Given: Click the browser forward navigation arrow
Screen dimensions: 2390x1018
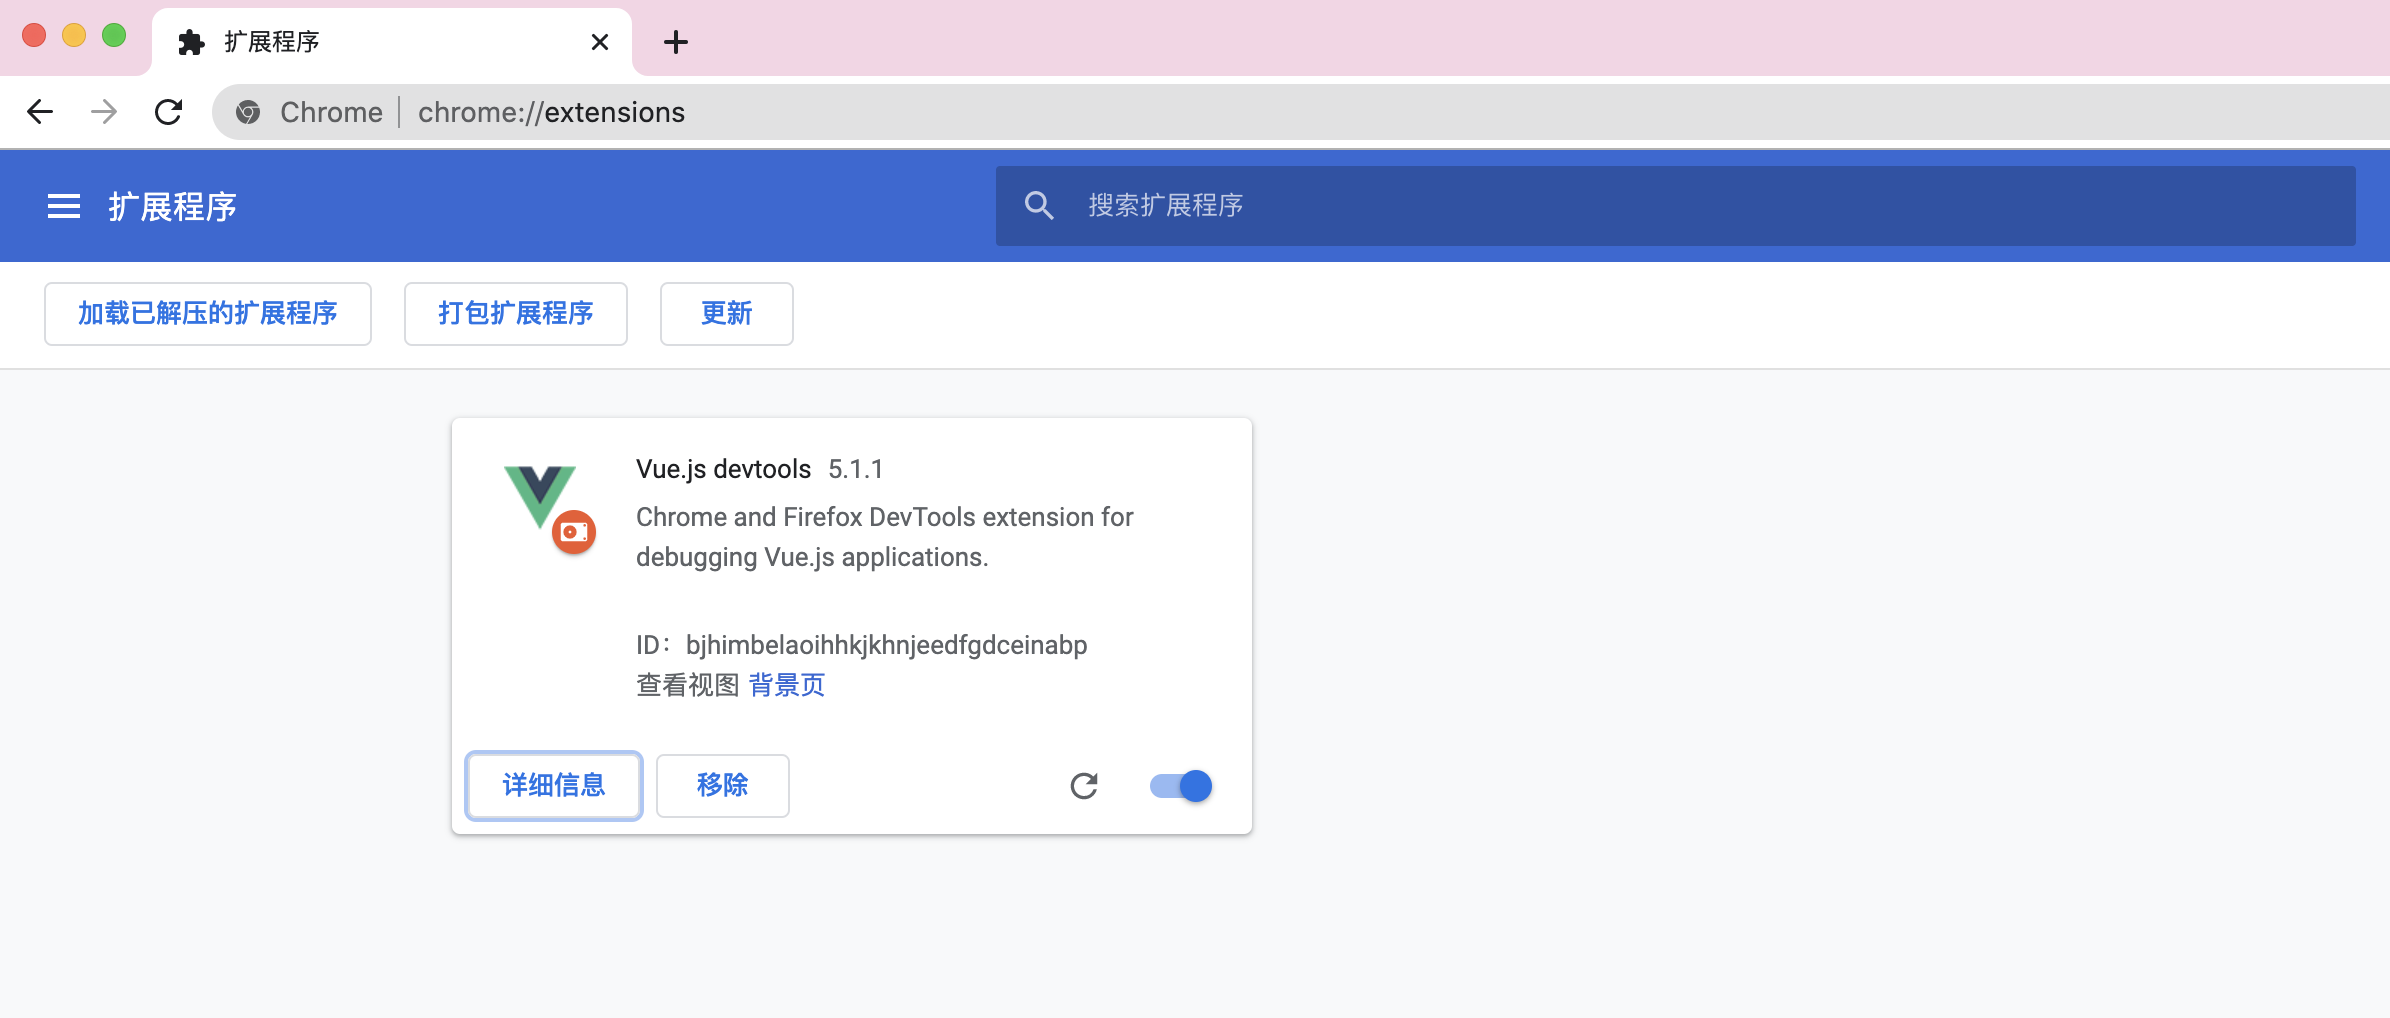Looking at the screenshot, I should pos(102,111).
